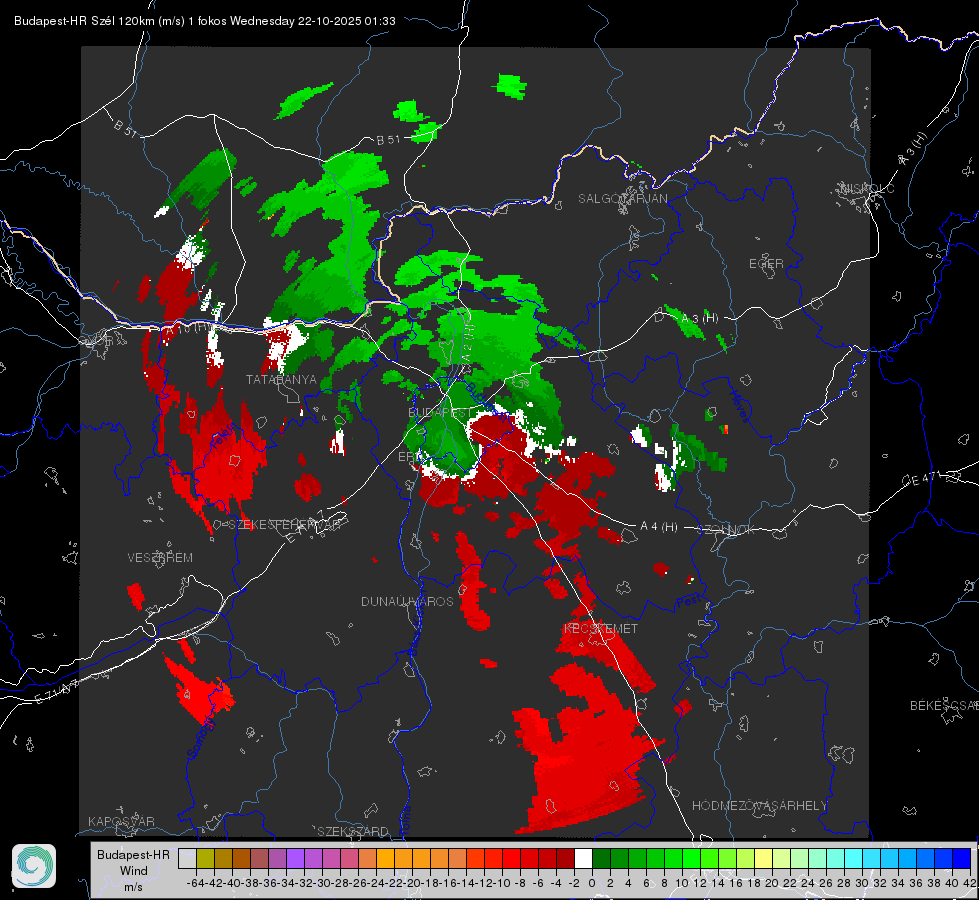Click the 'Budapest-HR Wind m/s' legend title
The height and width of the screenshot is (900, 979).
[134, 870]
